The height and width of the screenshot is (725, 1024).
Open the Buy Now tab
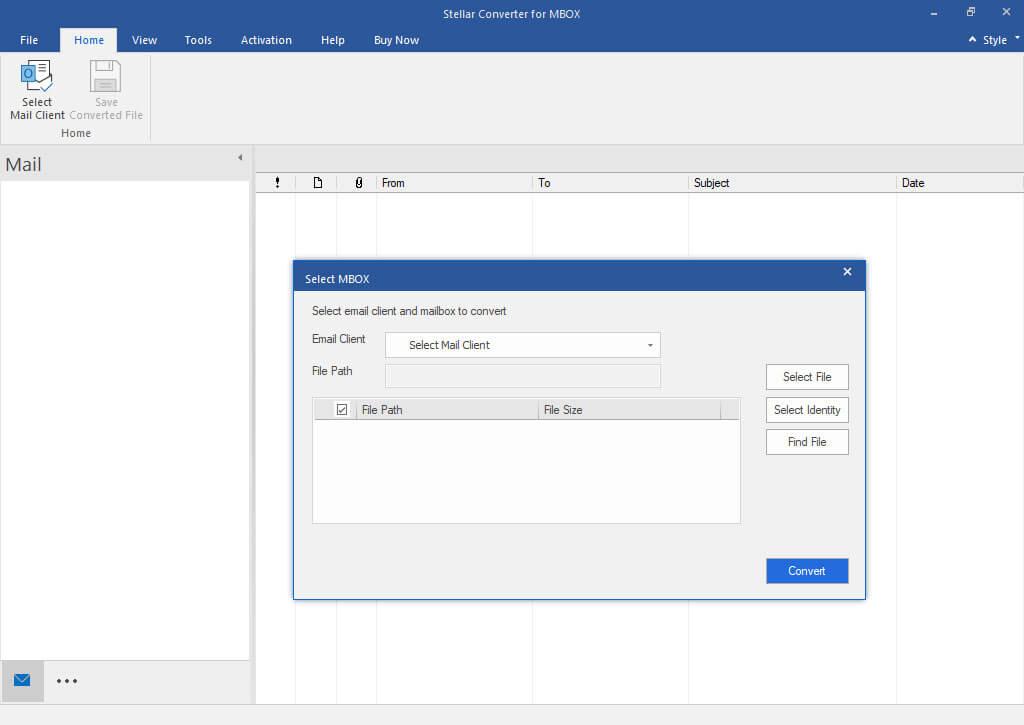[x=396, y=40]
